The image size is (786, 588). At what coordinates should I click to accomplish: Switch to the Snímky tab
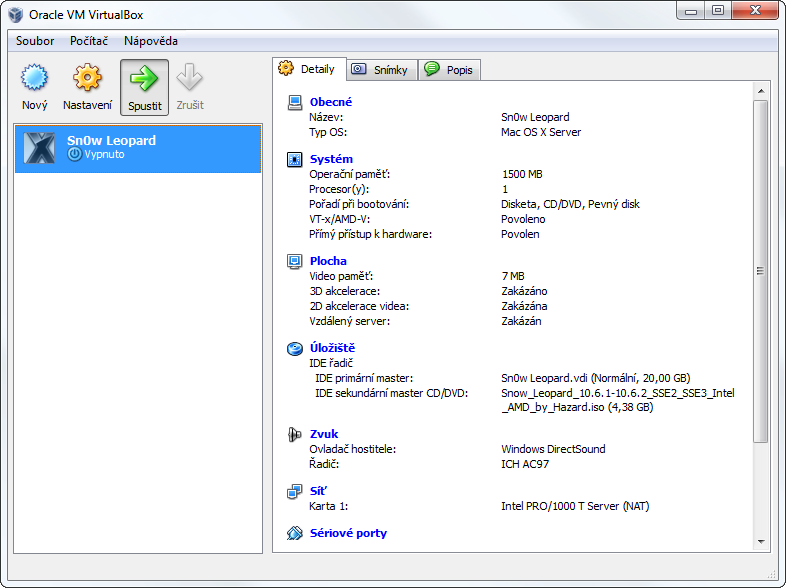[x=381, y=70]
